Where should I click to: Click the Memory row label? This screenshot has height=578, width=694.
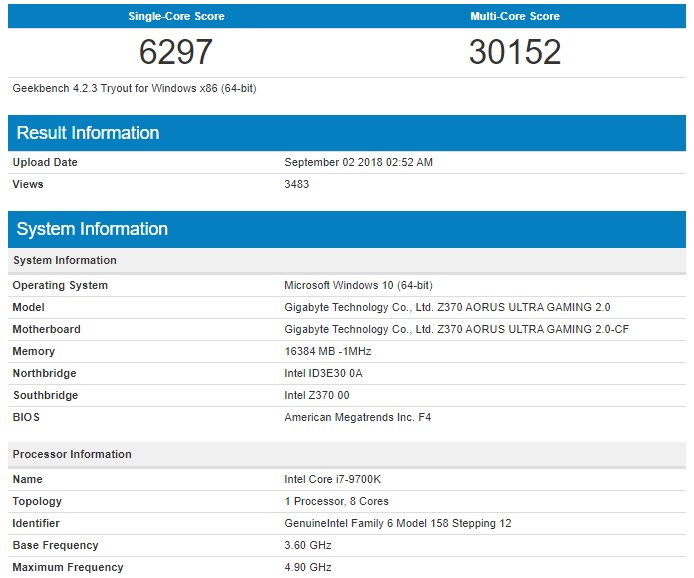coord(34,351)
